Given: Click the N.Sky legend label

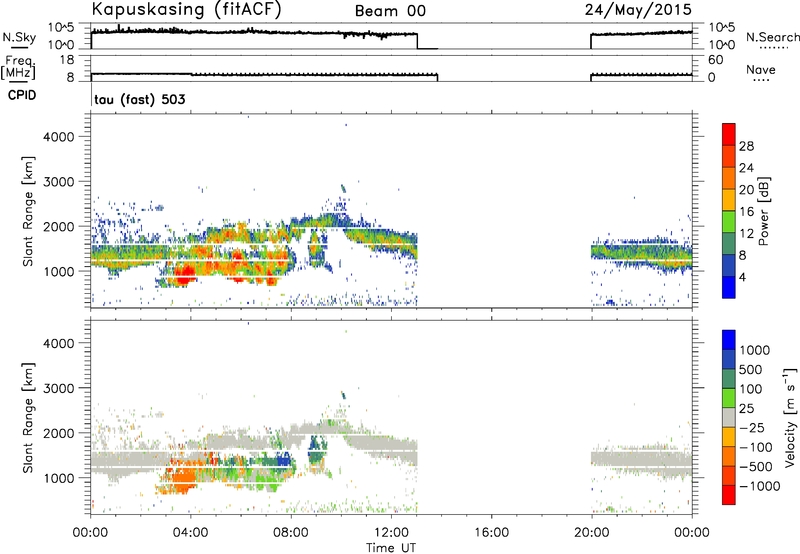Looking at the screenshot, I should (x=19, y=37).
